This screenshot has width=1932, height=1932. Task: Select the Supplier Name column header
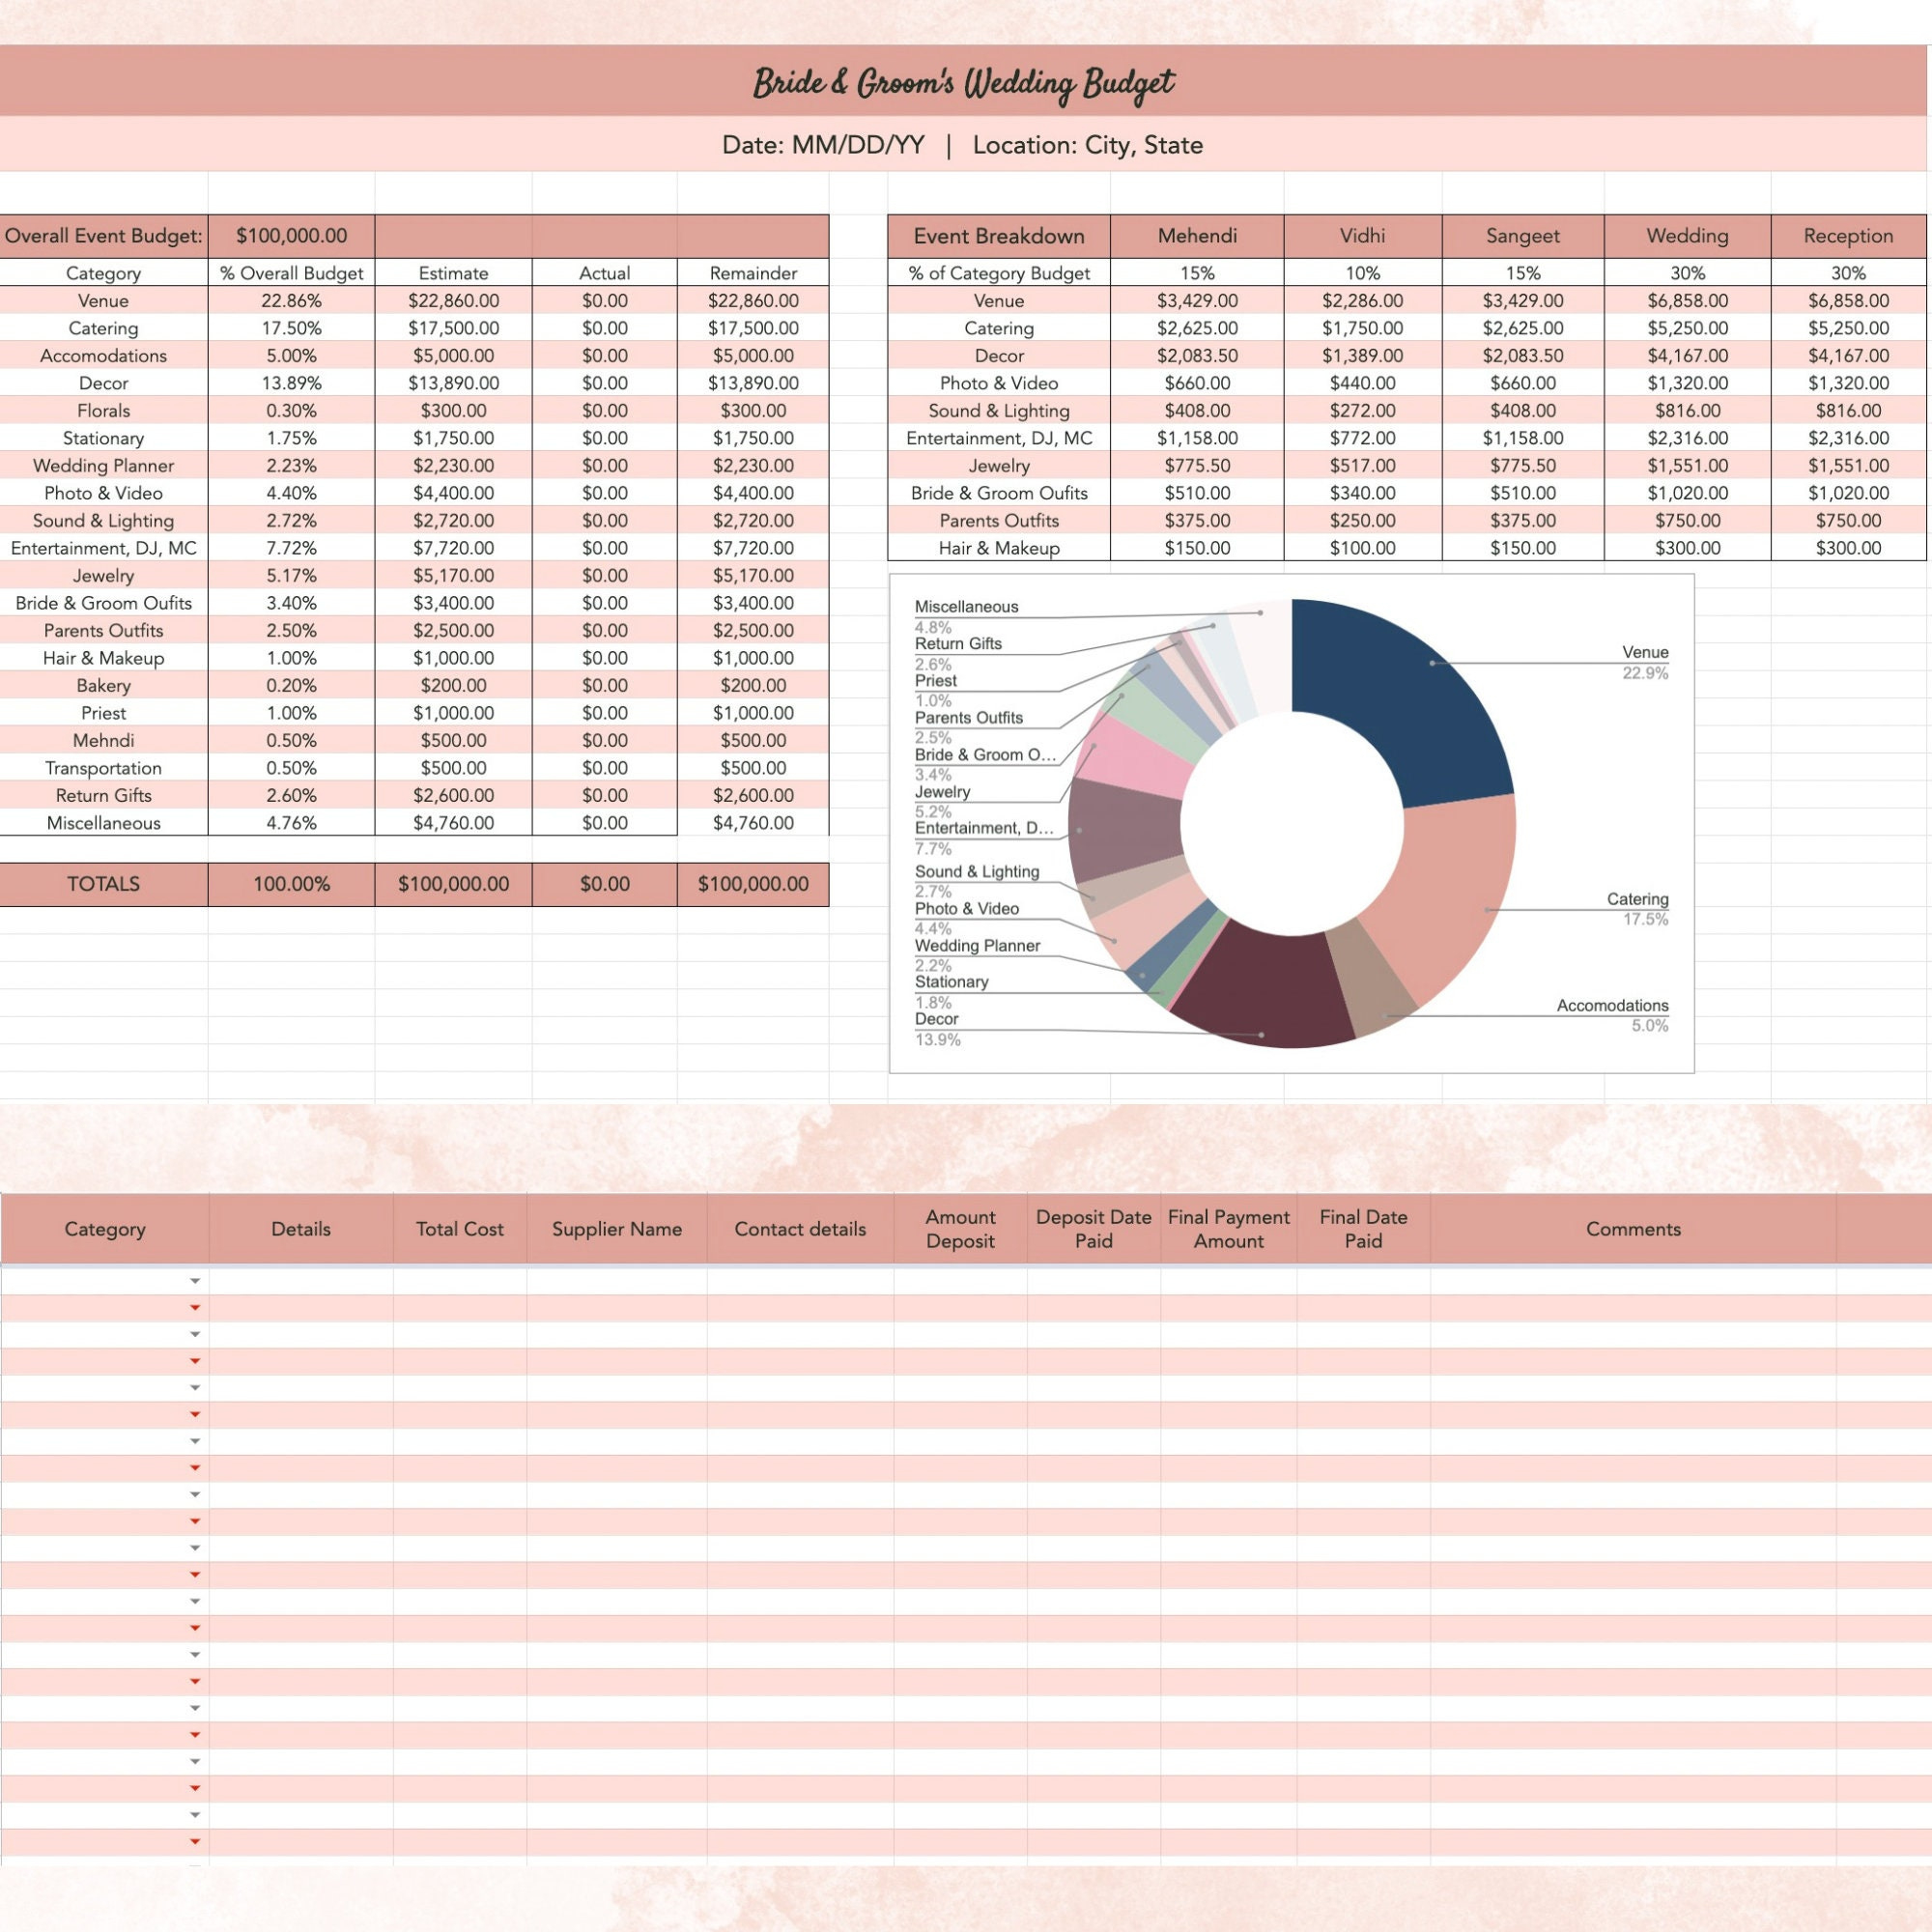(617, 1228)
